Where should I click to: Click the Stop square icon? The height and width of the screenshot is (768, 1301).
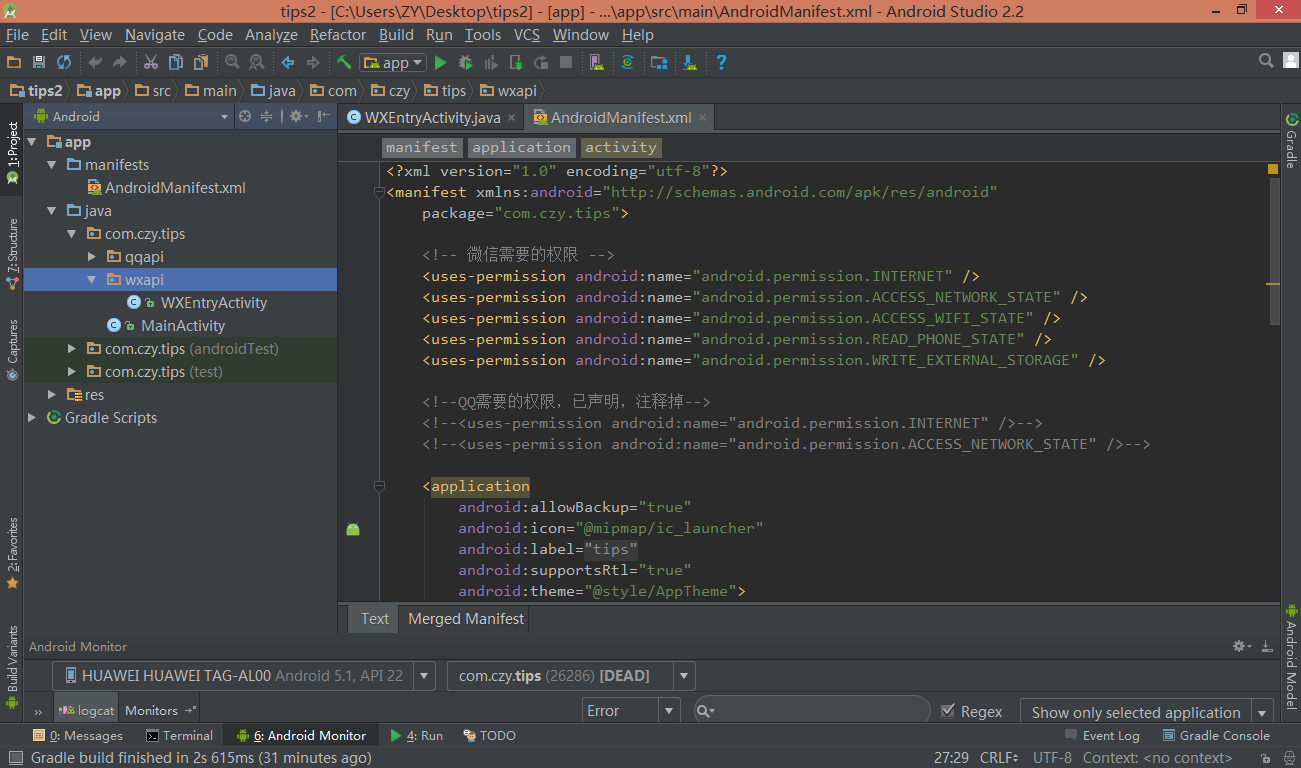tap(566, 62)
